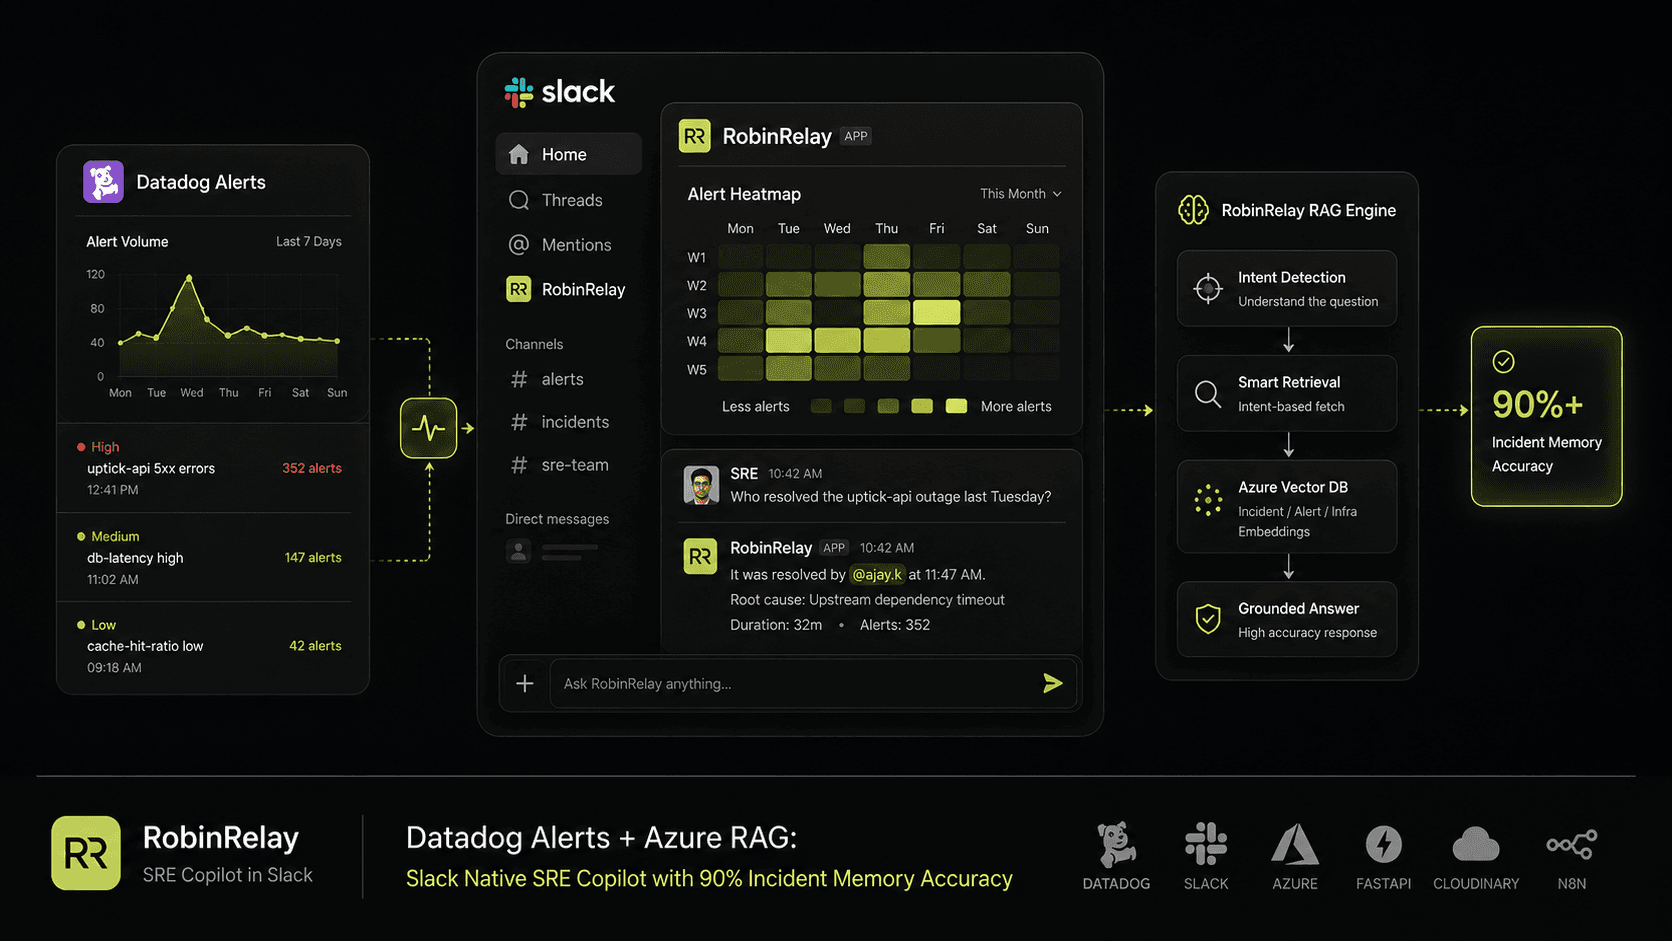The width and height of the screenshot is (1672, 941).
Task: Click the 42 alerts count
Action: 315,646
